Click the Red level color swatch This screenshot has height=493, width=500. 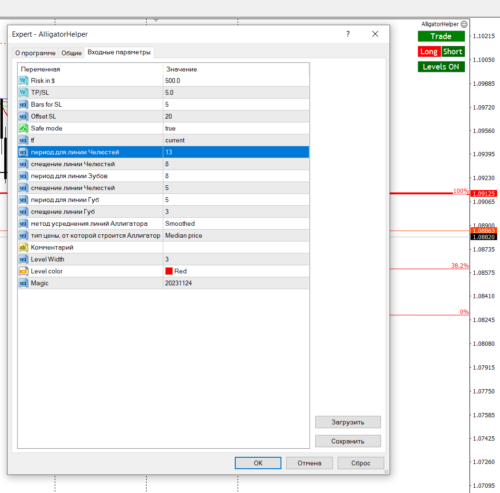169,271
